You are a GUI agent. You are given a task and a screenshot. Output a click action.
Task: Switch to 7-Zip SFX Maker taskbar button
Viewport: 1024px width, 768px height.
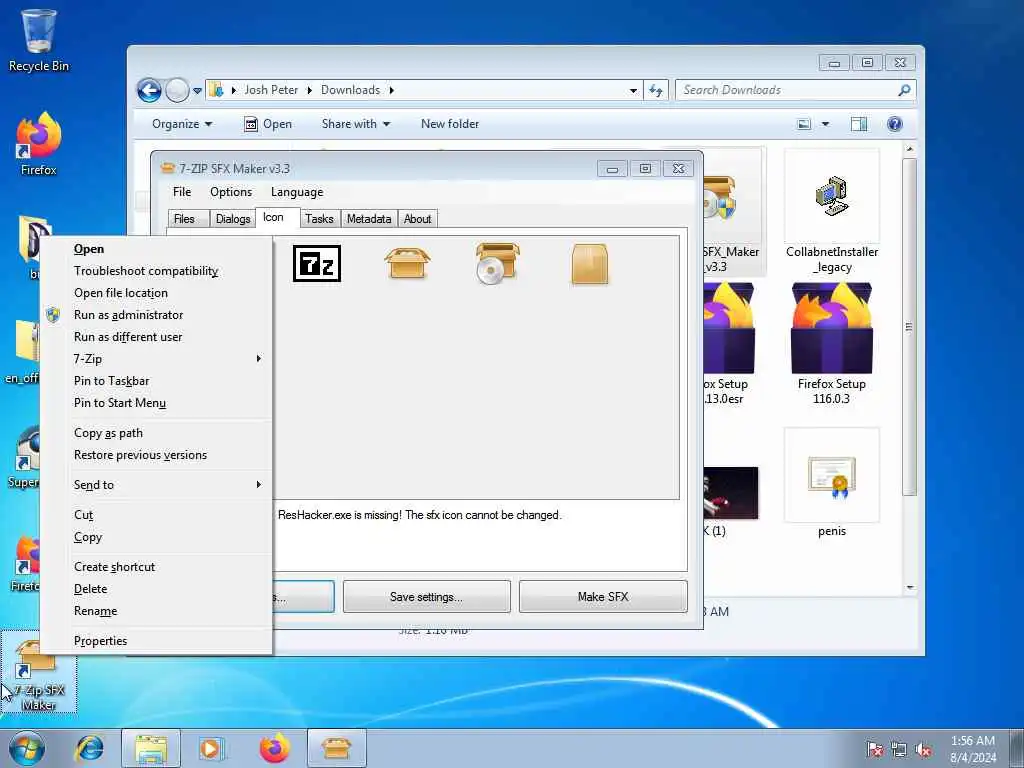(x=336, y=748)
